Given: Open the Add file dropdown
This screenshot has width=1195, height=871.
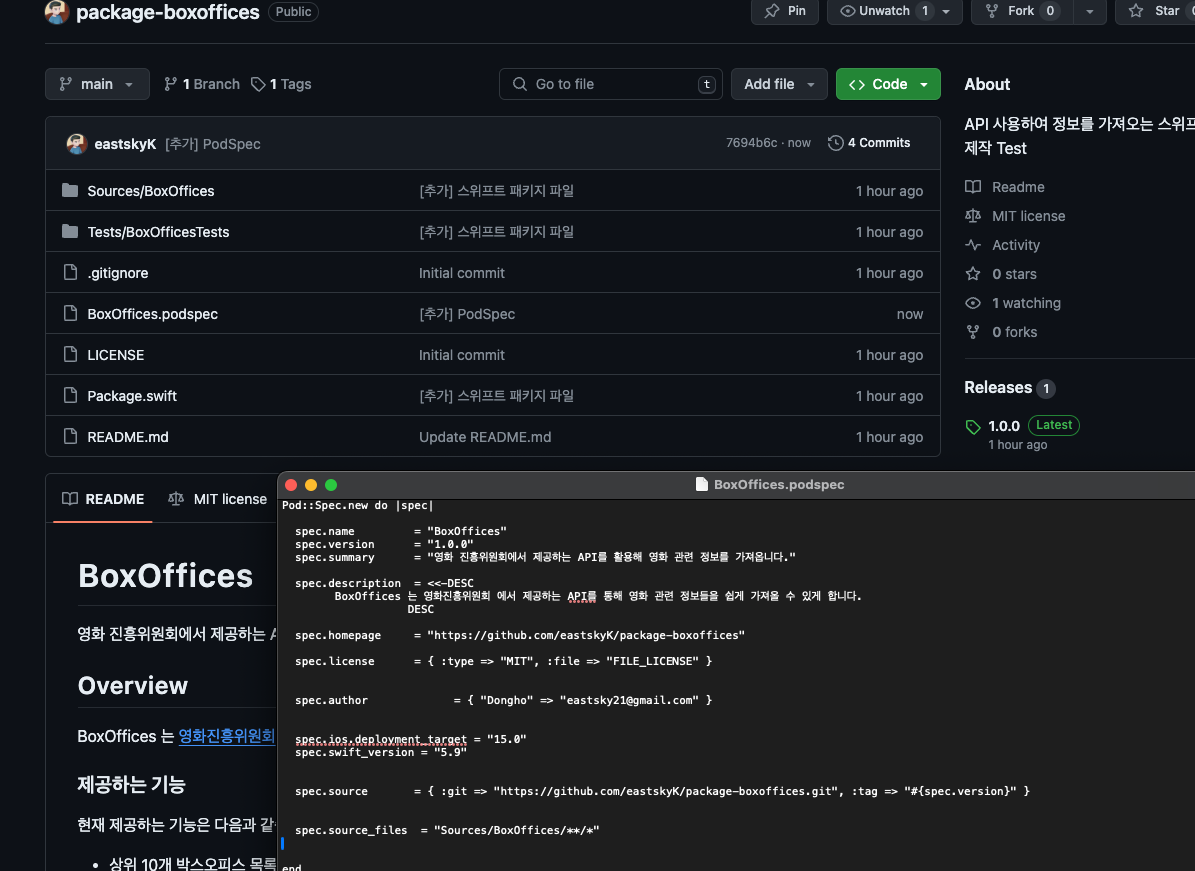Looking at the screenshot, I should pyautogui.click(x=779, y=84).
